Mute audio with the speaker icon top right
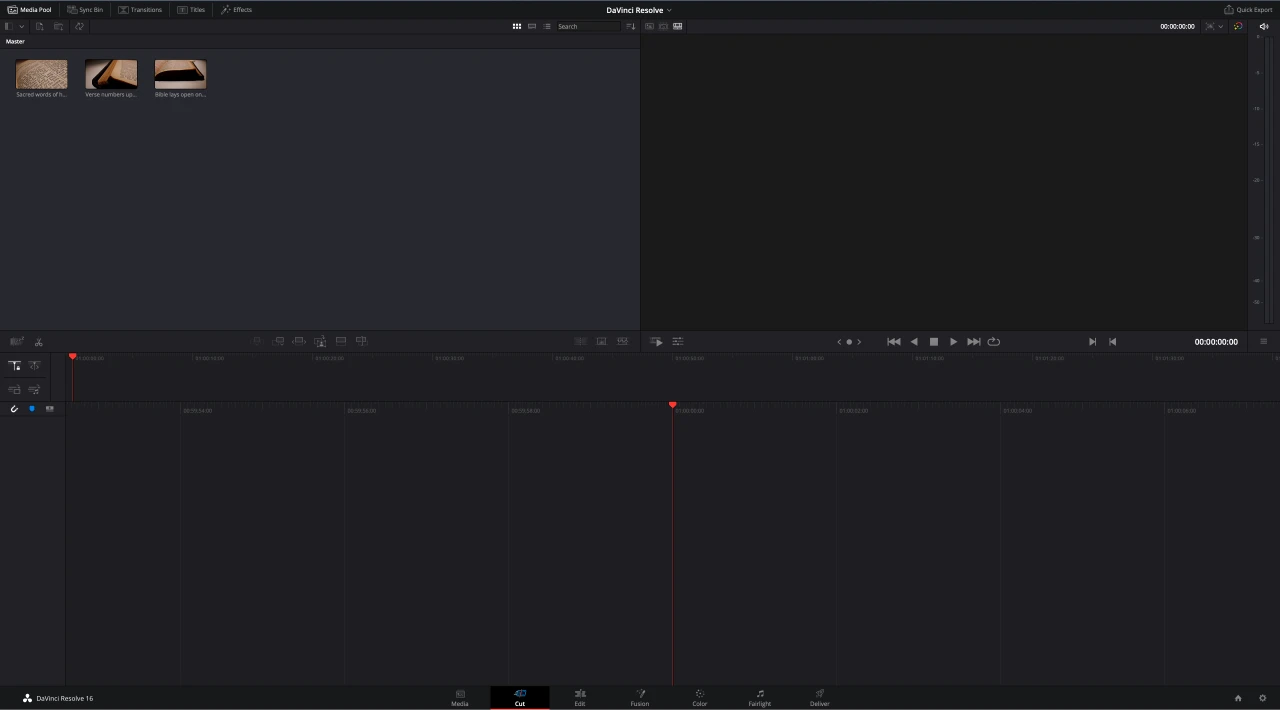Image resolution: width=1280 pixels, height=710 pixels. click(x=1263, y=26)
